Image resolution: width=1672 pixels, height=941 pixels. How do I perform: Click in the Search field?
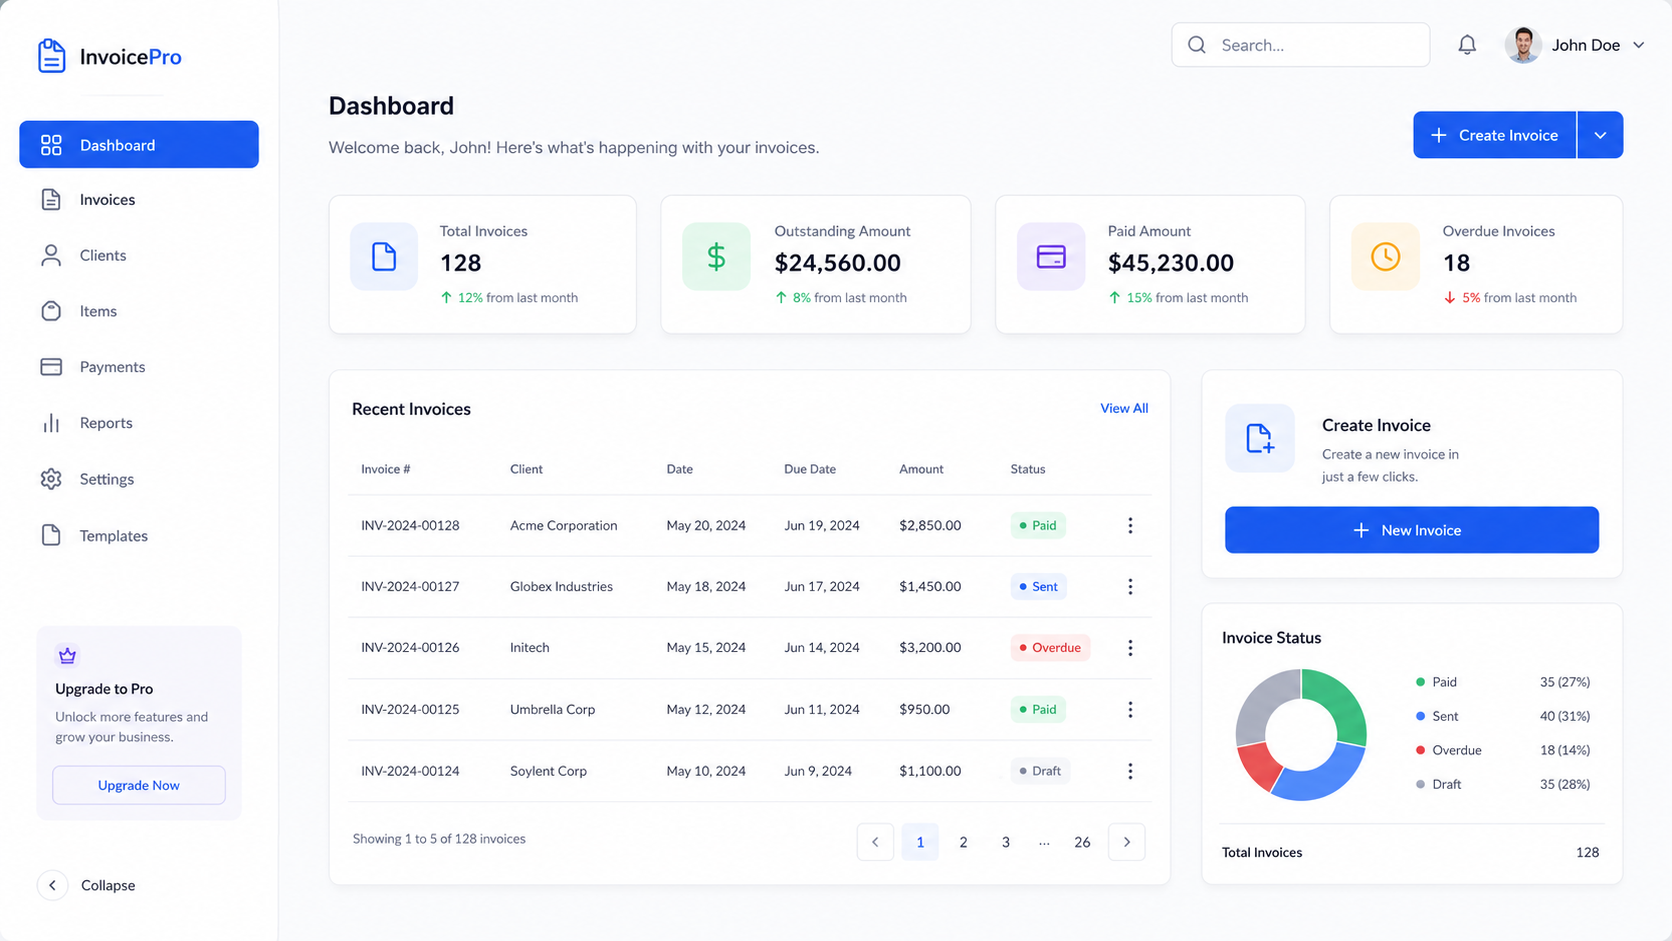[x=1301, y=45]
